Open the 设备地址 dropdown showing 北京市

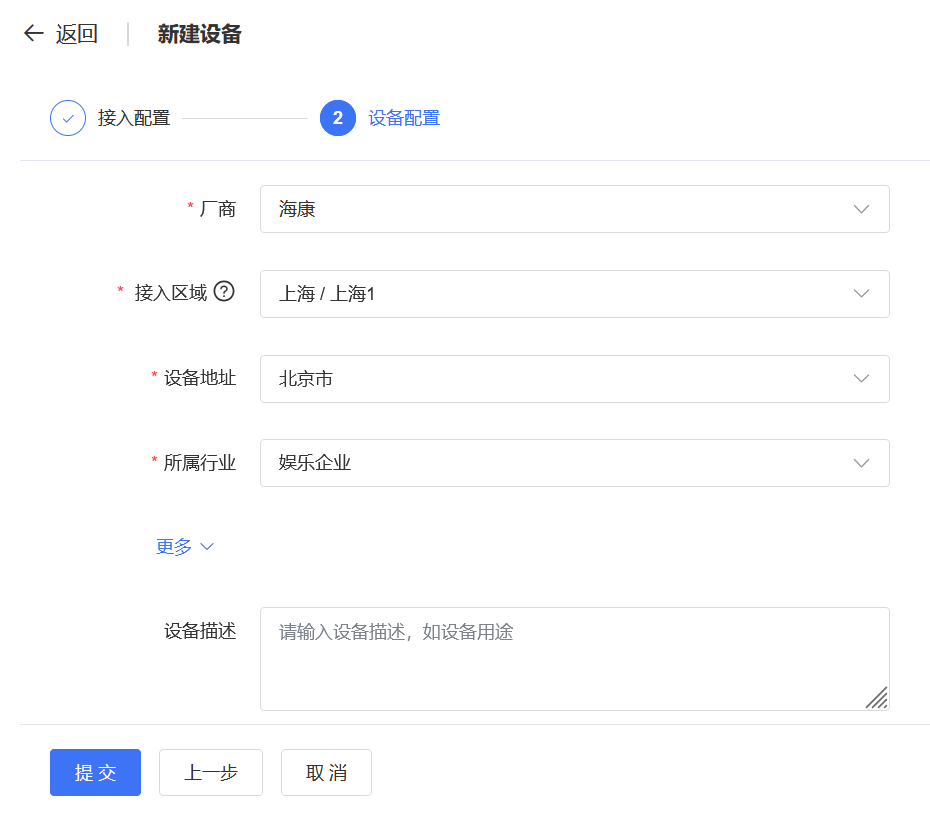(560, 379)
